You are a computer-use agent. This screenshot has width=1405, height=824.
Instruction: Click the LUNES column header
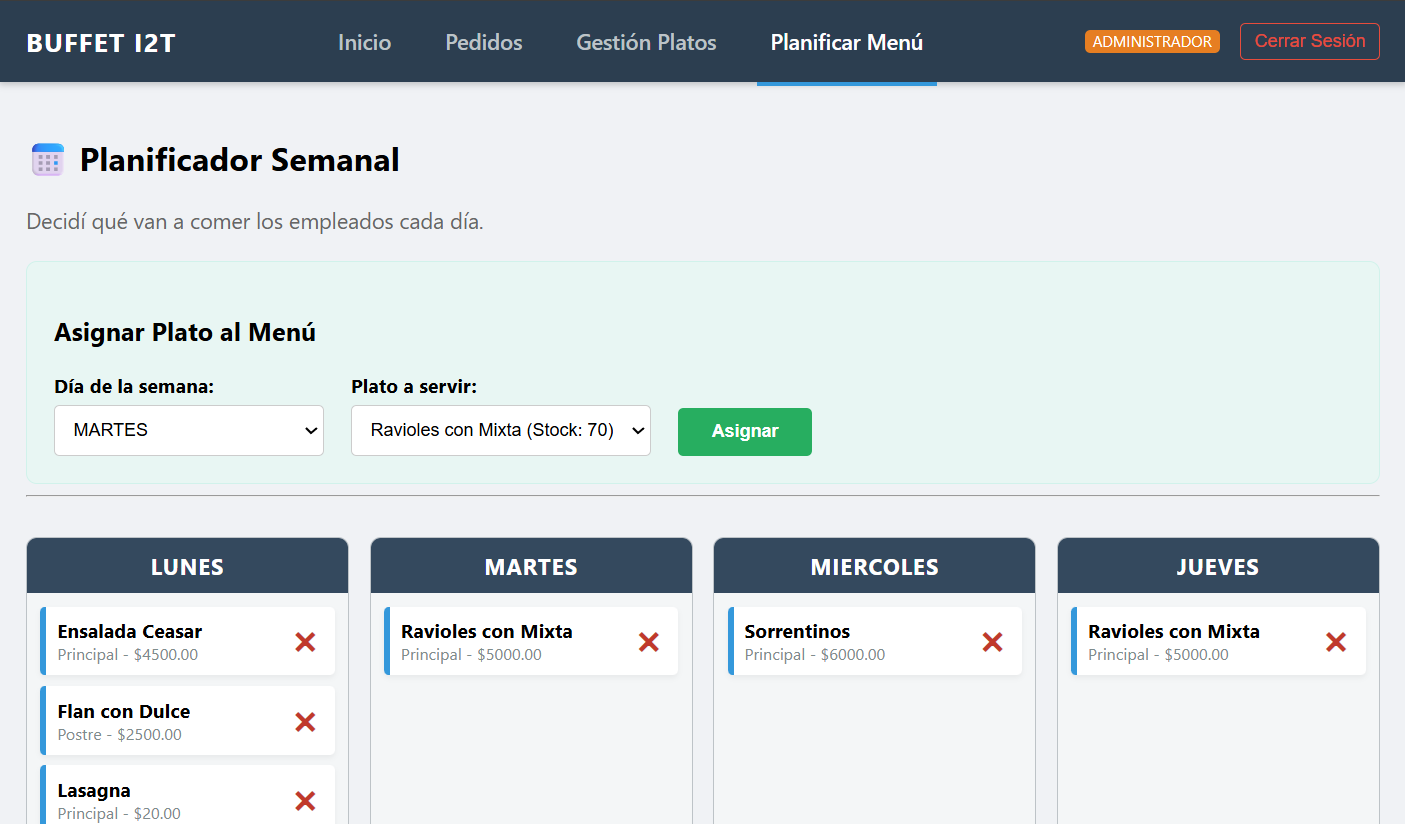(x=187, y=567)
